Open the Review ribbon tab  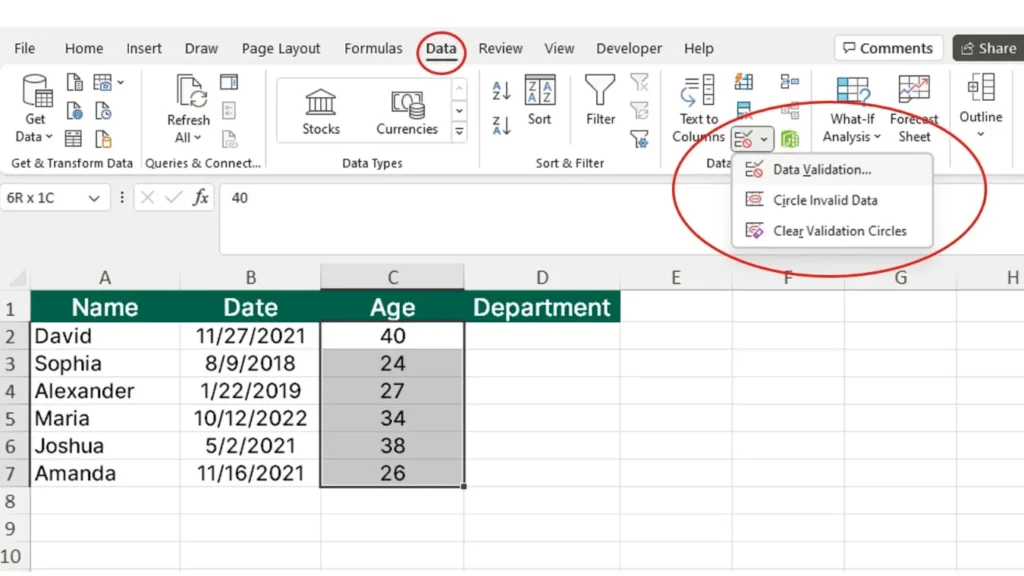[500, 48]
